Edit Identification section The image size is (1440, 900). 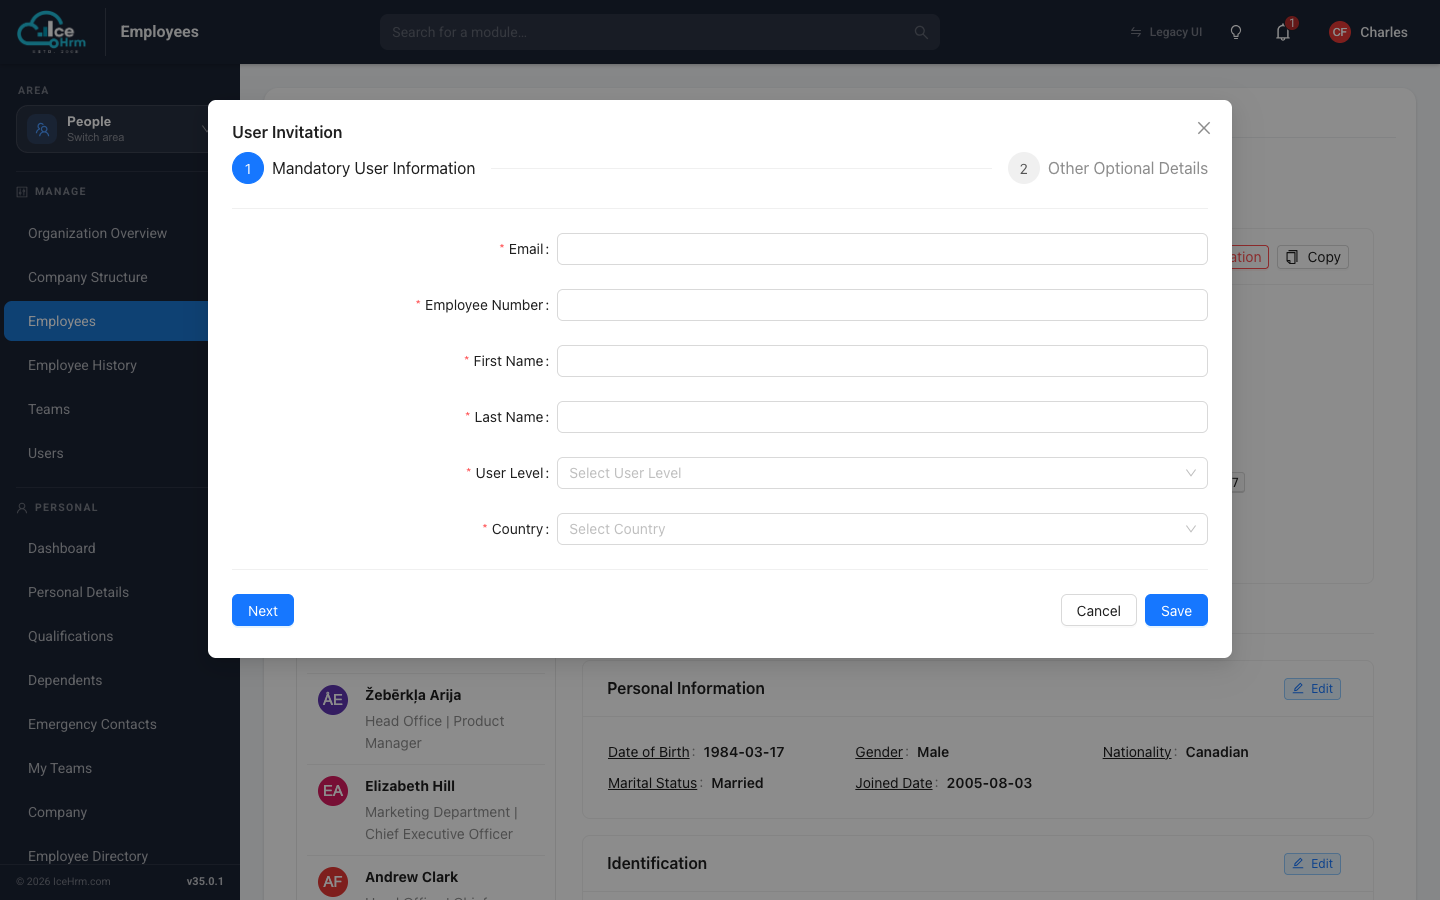tap(1312, 864)
